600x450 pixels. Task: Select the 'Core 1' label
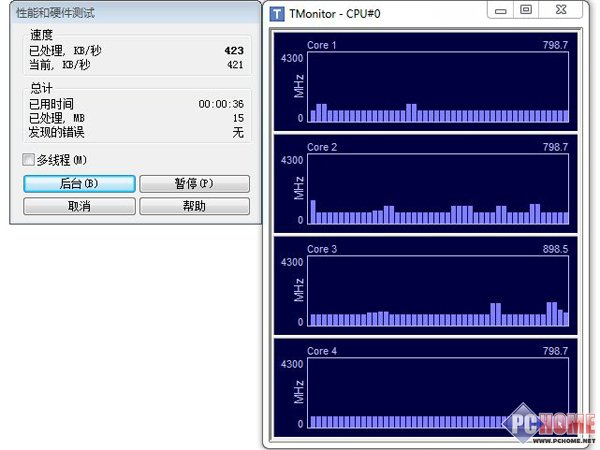click(321, 45)
